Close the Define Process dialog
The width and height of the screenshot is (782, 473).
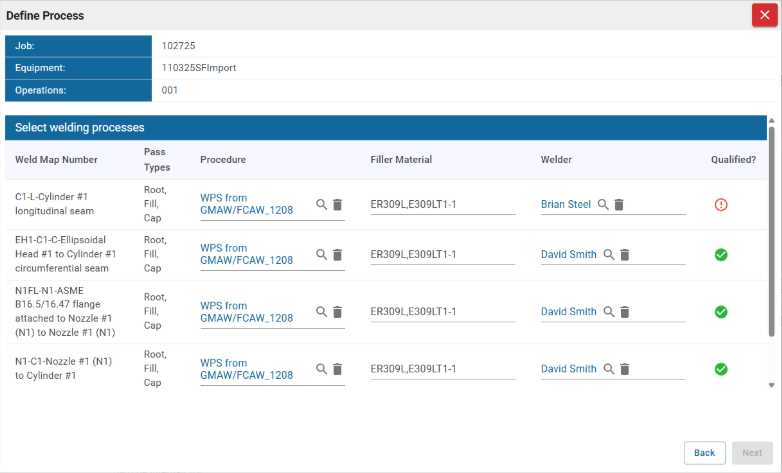click(764, 15)
